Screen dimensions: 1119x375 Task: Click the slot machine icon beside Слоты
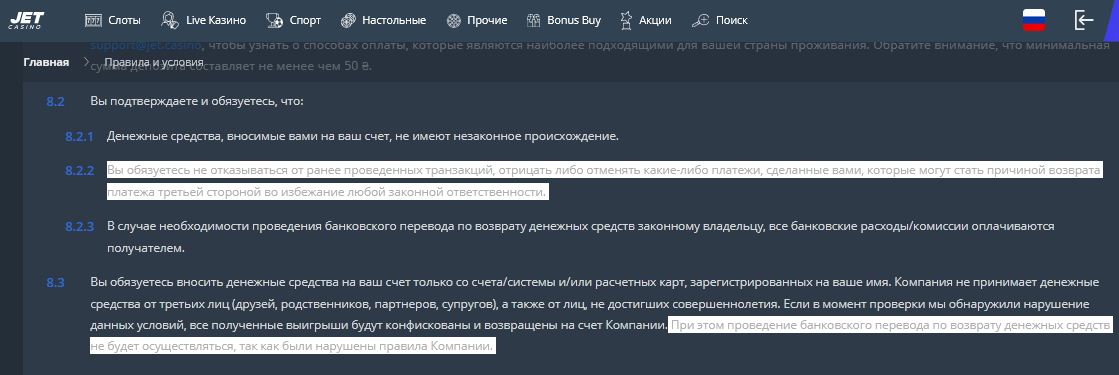click(x=93, y=20)
